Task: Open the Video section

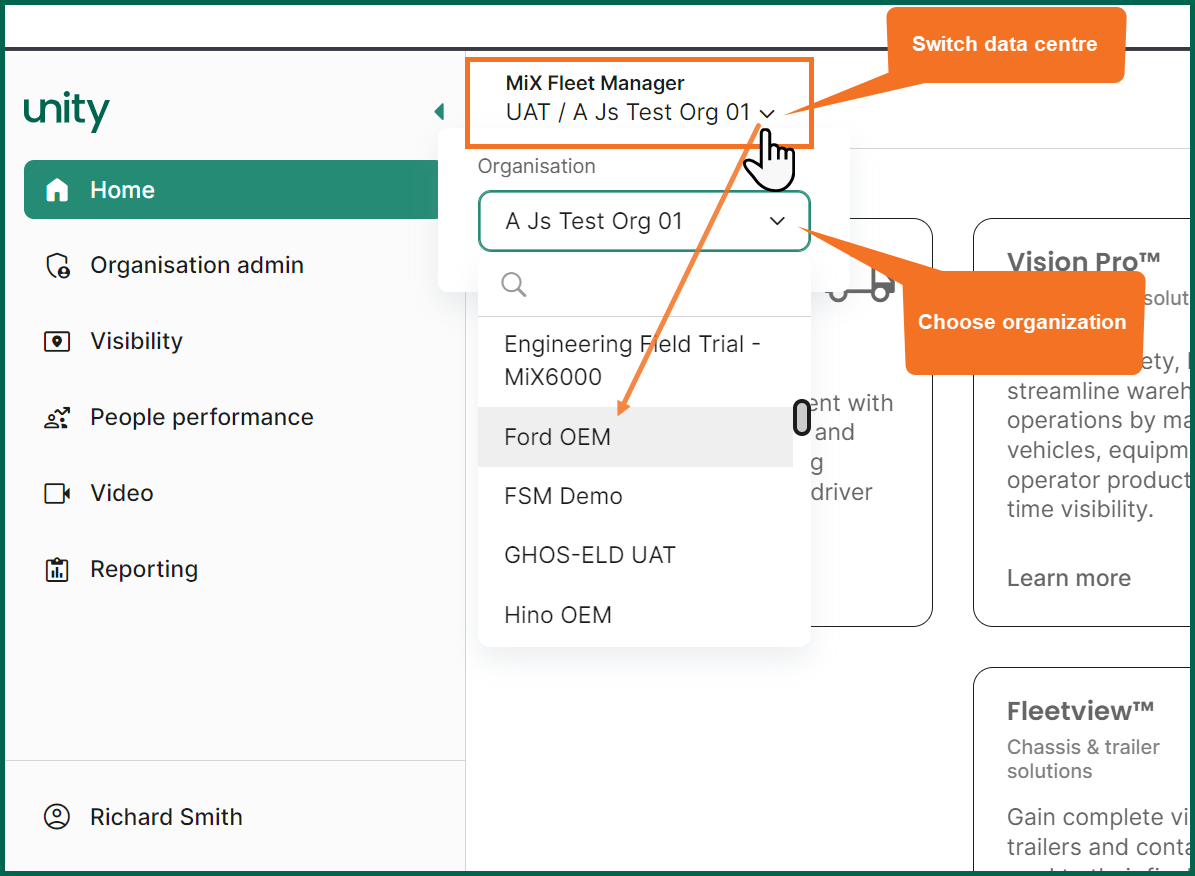Action: tap(122, 493)
